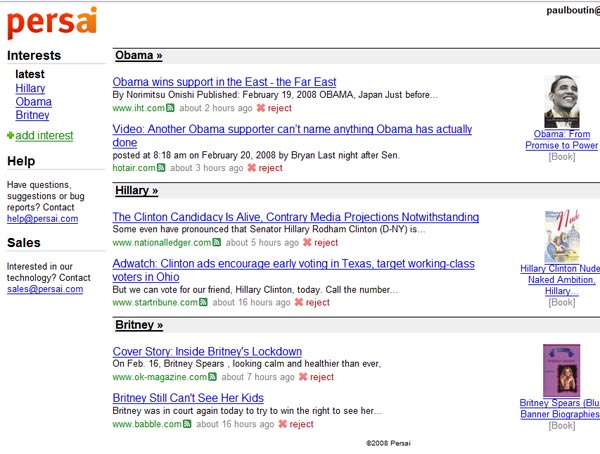The width and height of the screenshot is (600, 454).
Task: Click the RSS icon beside www.startribune.com
Action: pyautogui.click(x=203, y=302)
